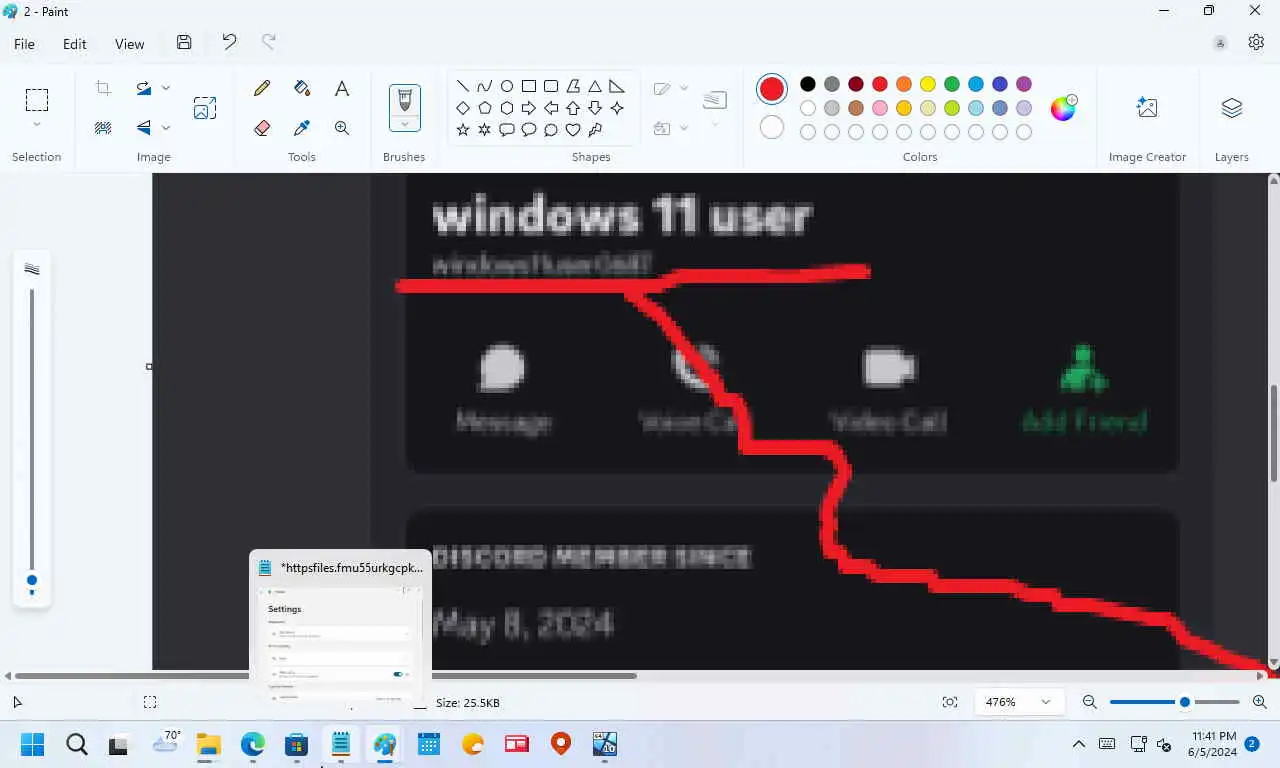Viewport: 1280px width, 768px height.
Task: Expand the Brushes dropdown arrow
Action: [x=405, y=124]
